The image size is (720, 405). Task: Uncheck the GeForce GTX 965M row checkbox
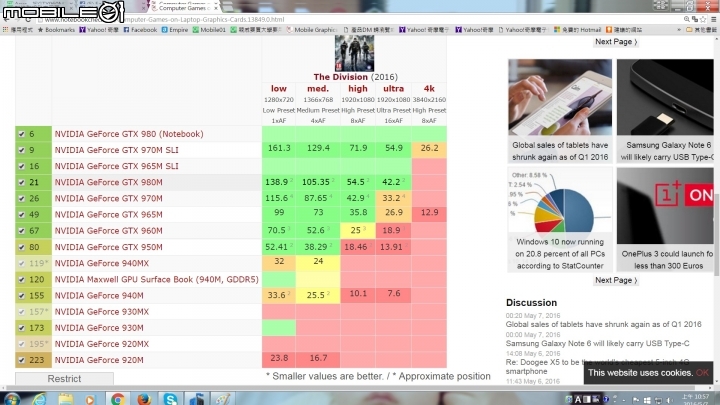coord(22,214)
